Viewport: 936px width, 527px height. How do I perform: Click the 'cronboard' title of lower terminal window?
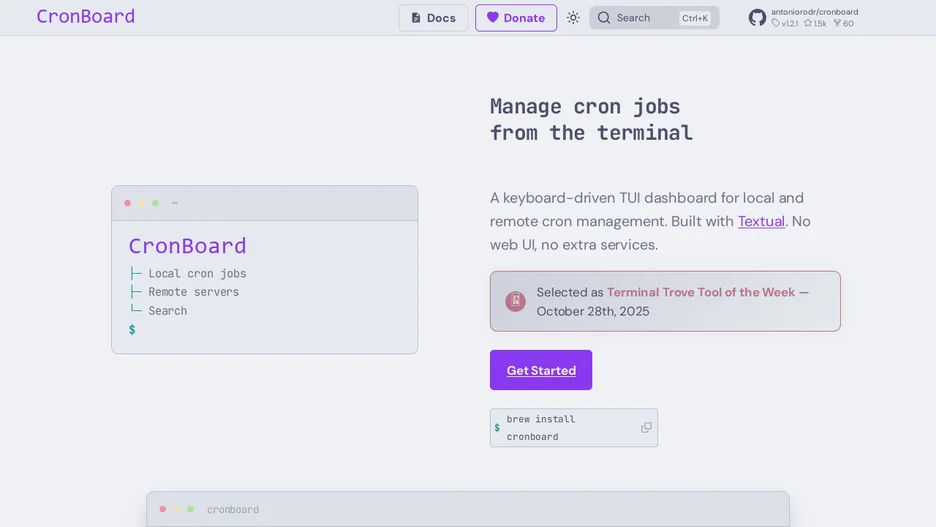point(233,510)
